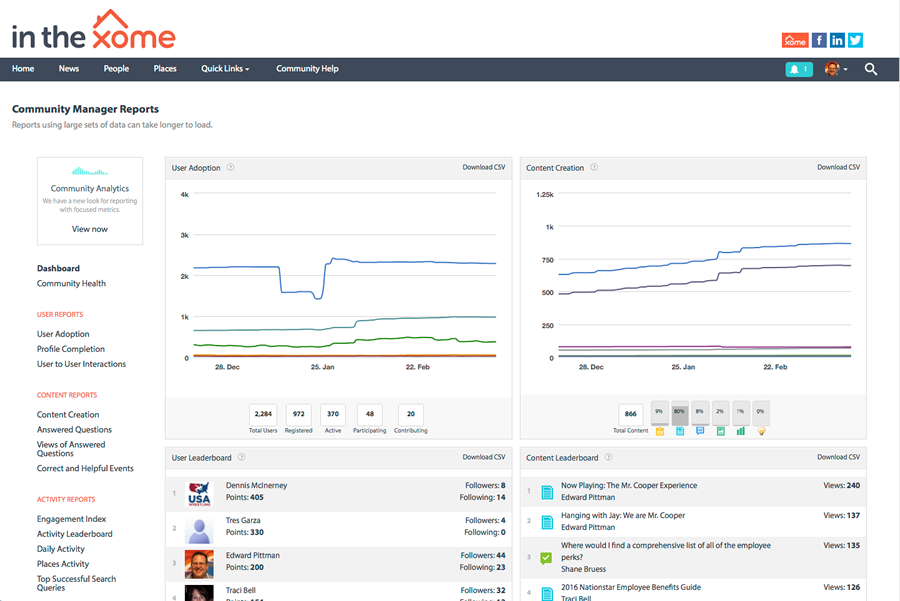Screen dimensions: 900x601
Task: Open Community Help in navigation bar
Action: [x=307, y=69]
